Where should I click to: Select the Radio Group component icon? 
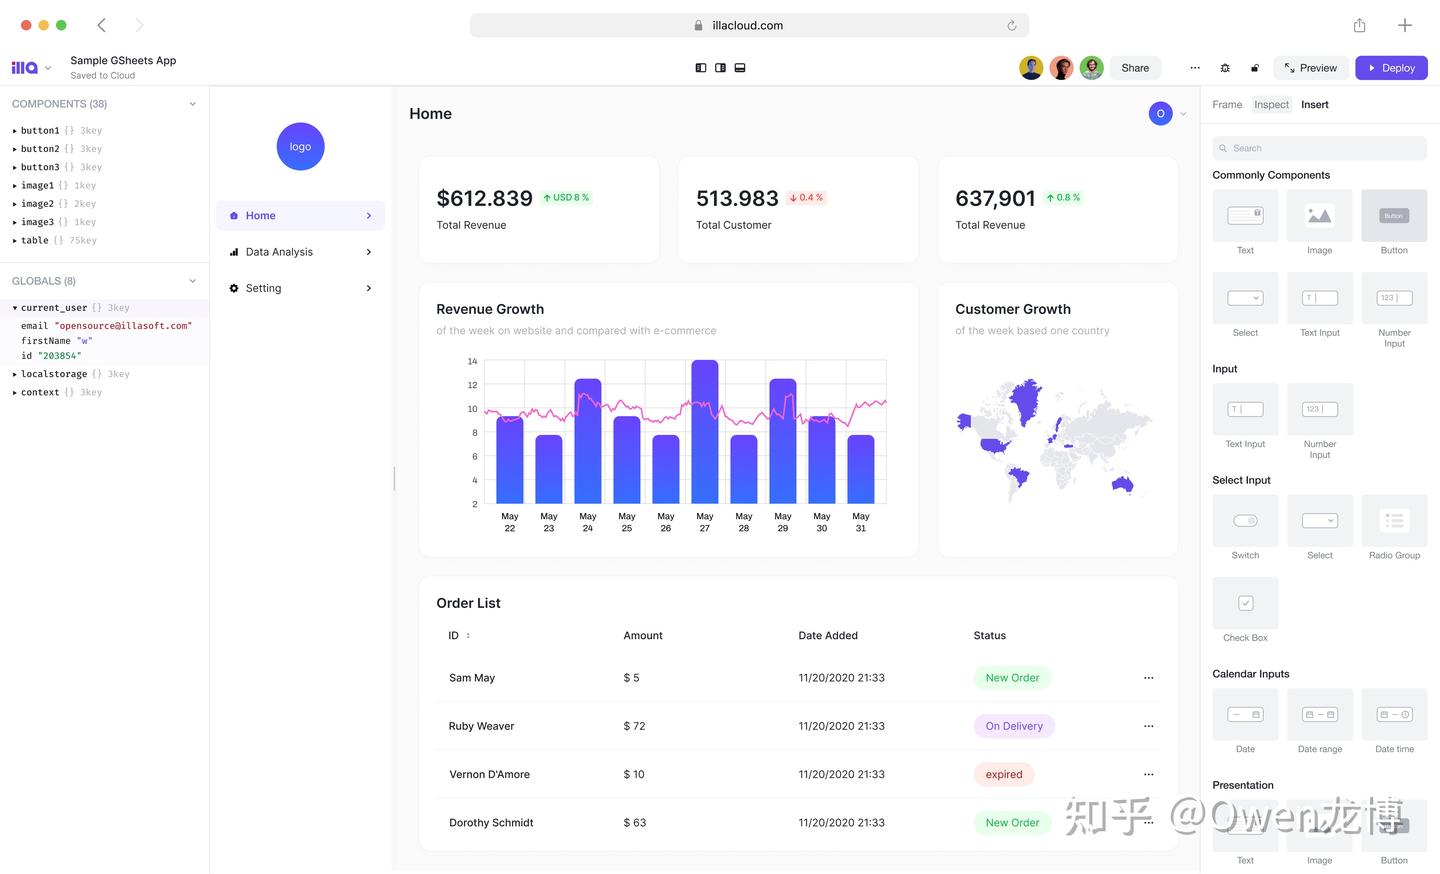1394,520
